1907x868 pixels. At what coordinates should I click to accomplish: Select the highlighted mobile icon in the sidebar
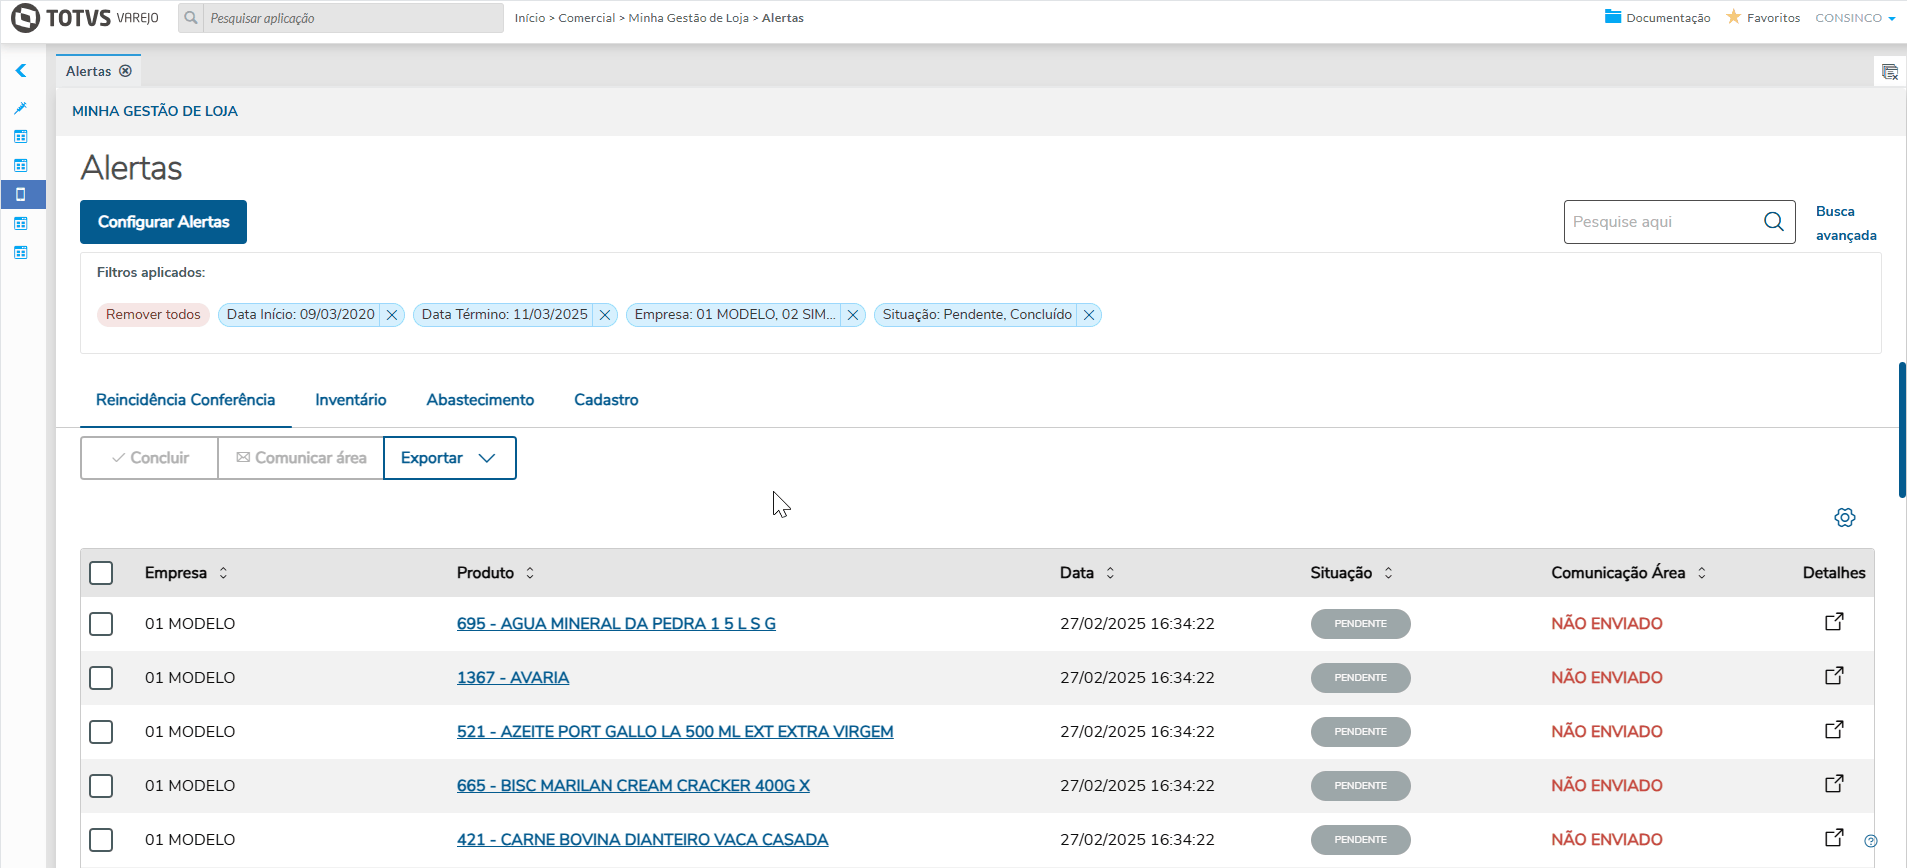21,194
